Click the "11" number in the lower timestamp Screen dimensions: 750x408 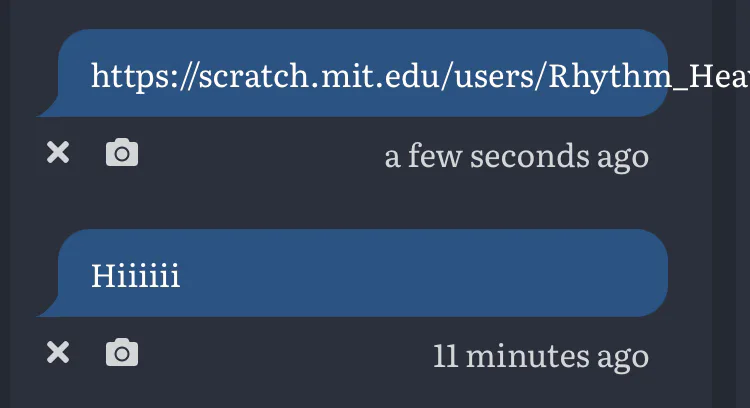[445, 355]
